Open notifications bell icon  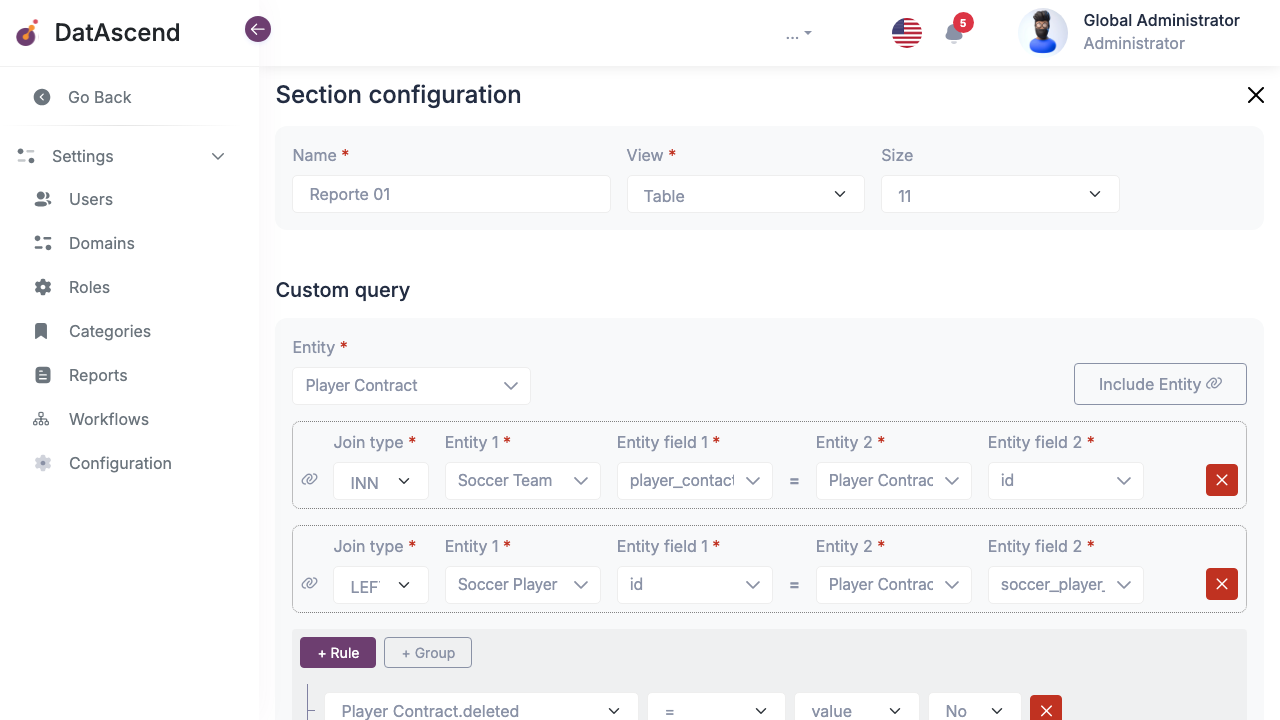(x=954, y=34)
